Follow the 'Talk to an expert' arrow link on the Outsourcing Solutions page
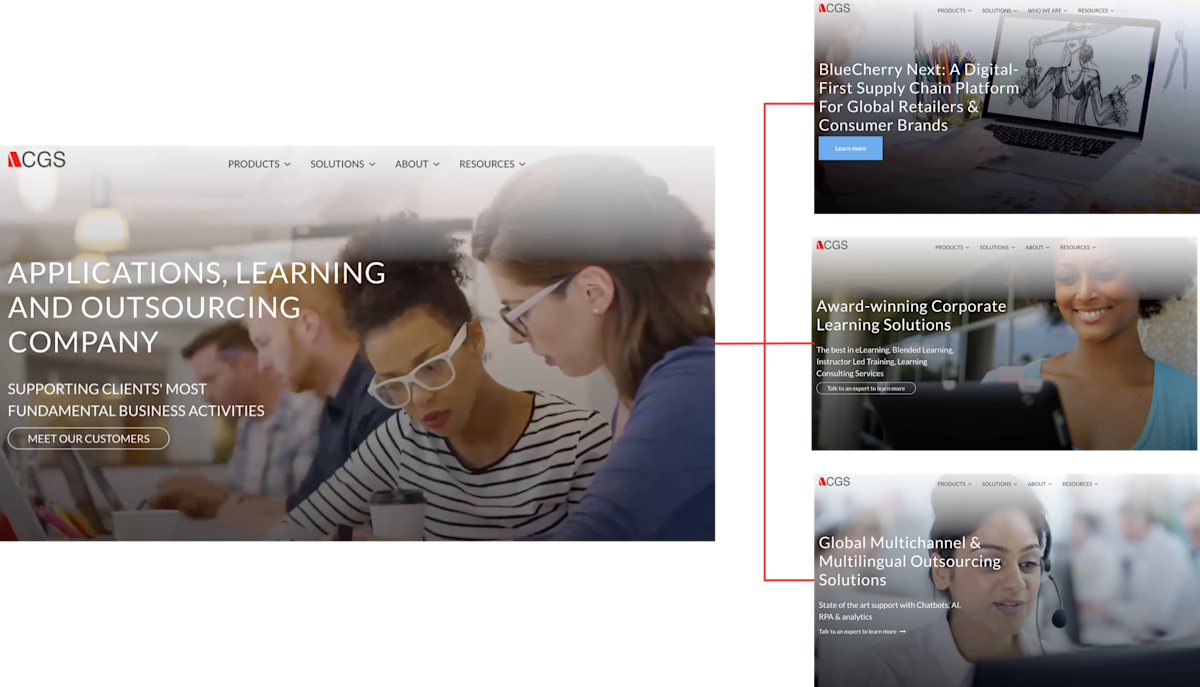This screenshot has width=1200, height=687. pos(862,632)
